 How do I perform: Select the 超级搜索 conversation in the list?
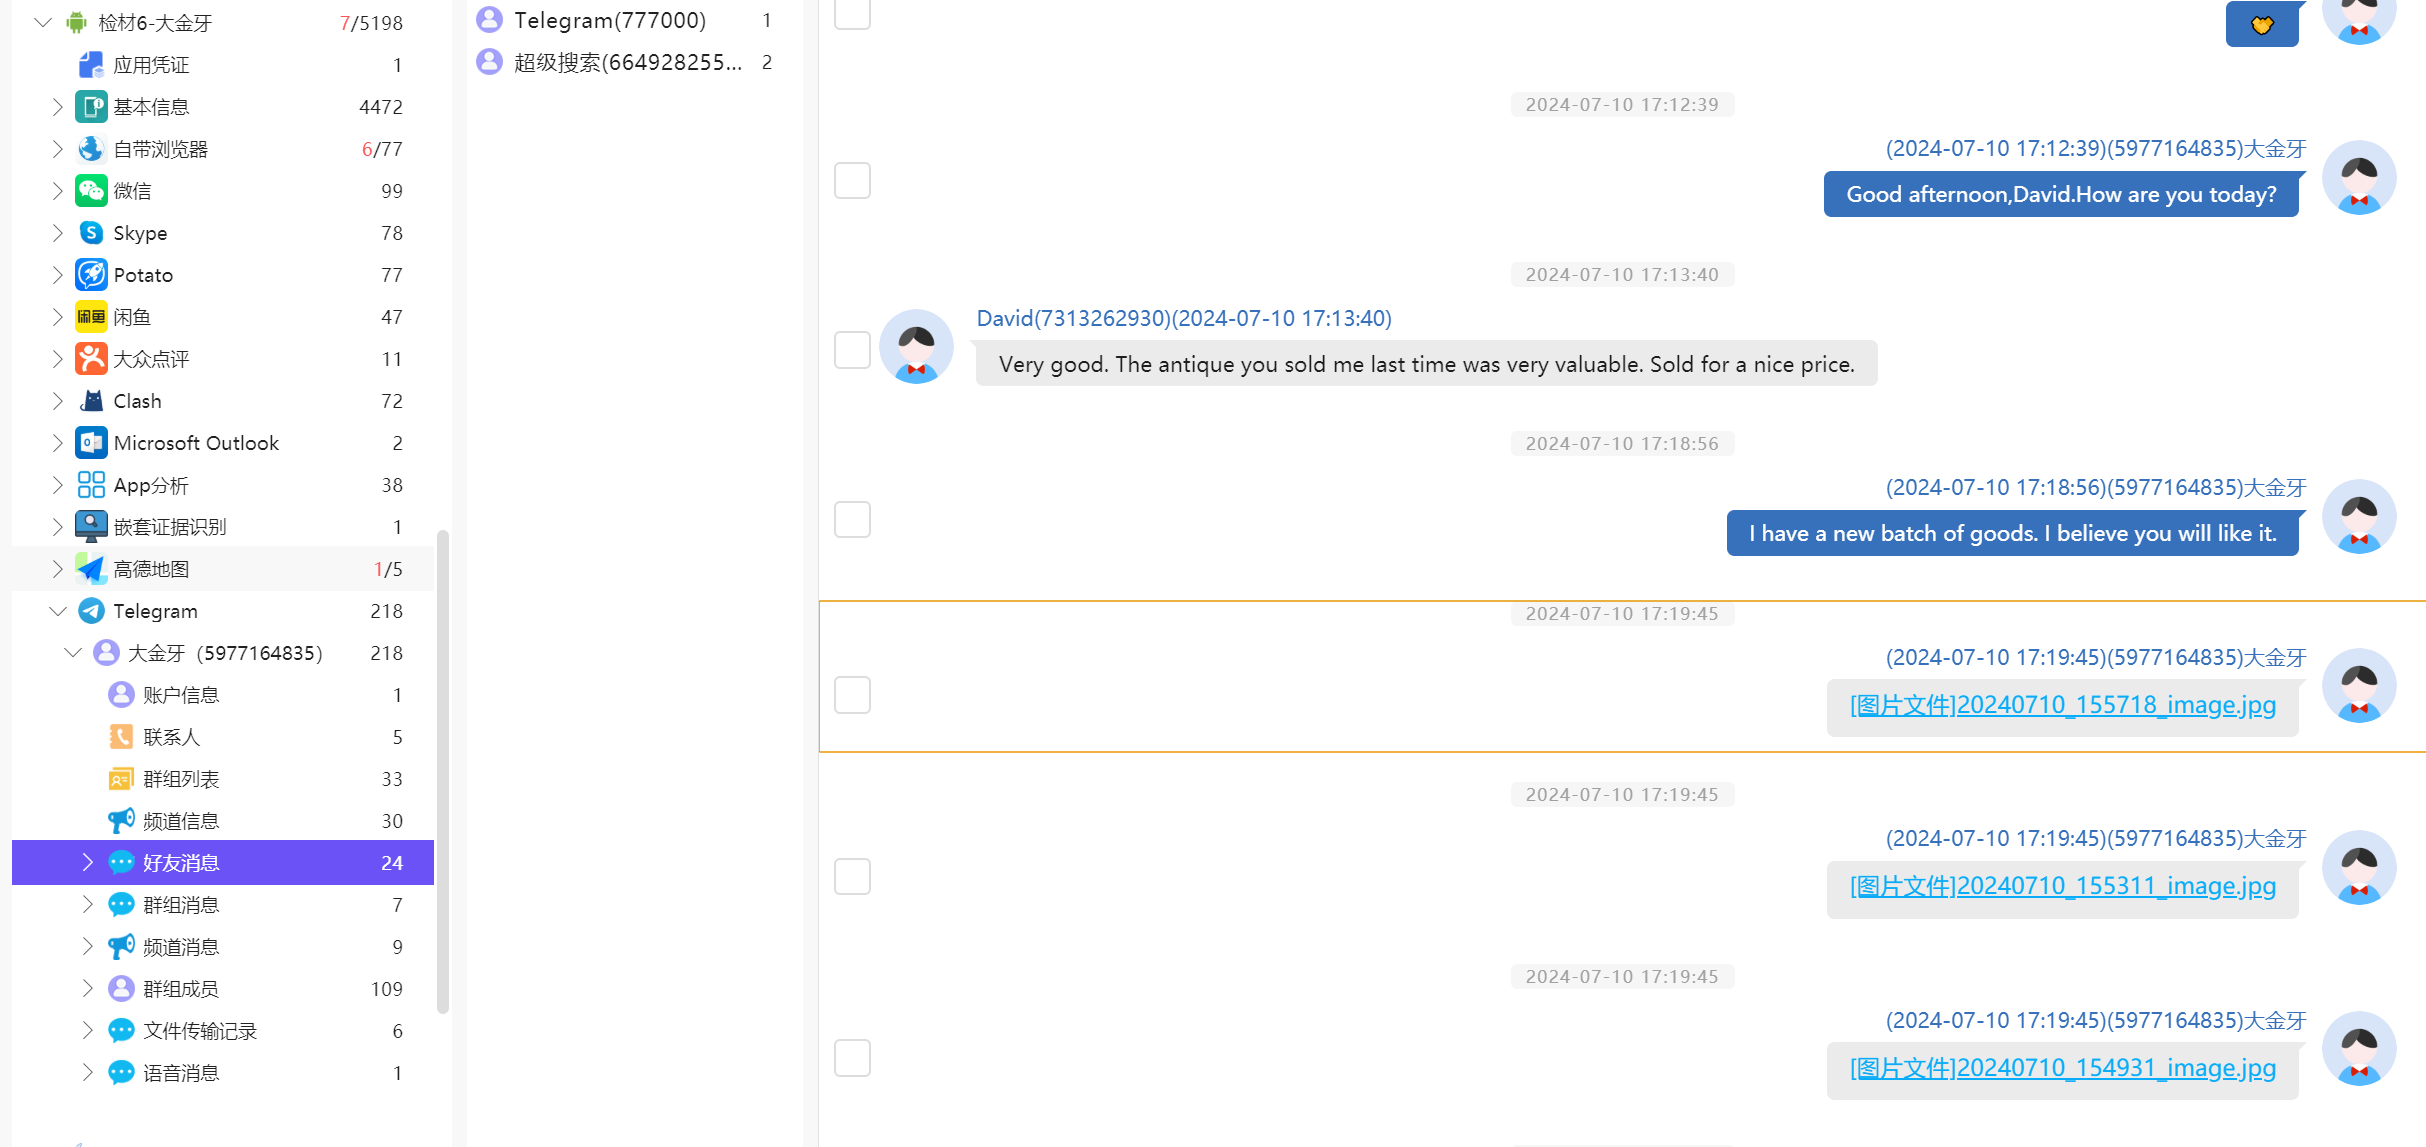626,62
